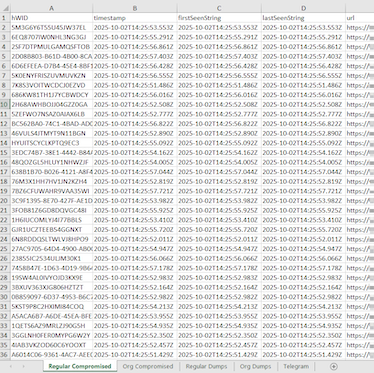Select hWID cell HYUITSCYCLKPTQ9EC3
The image size is (374, 373).
[x=51, y=143]
